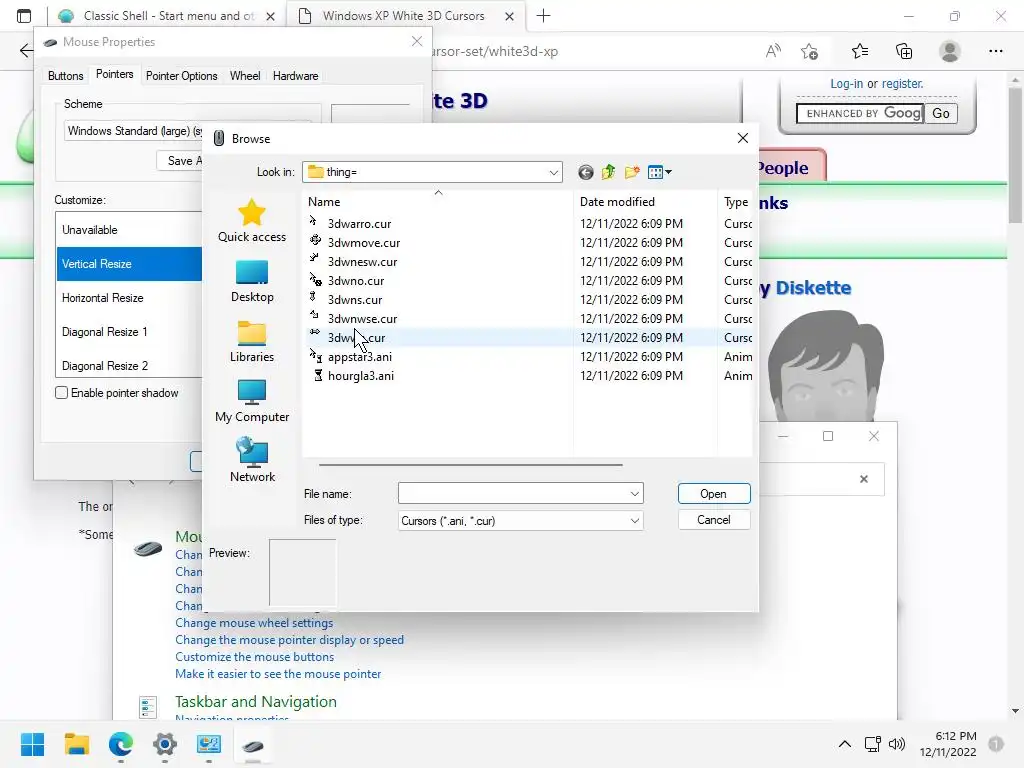Open Settings gear from taskbar

click(x=165, y=744)
